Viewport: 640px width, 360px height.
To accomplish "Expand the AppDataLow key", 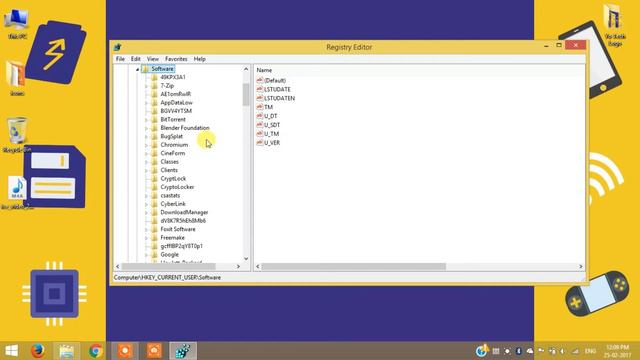I will point(146,103).
